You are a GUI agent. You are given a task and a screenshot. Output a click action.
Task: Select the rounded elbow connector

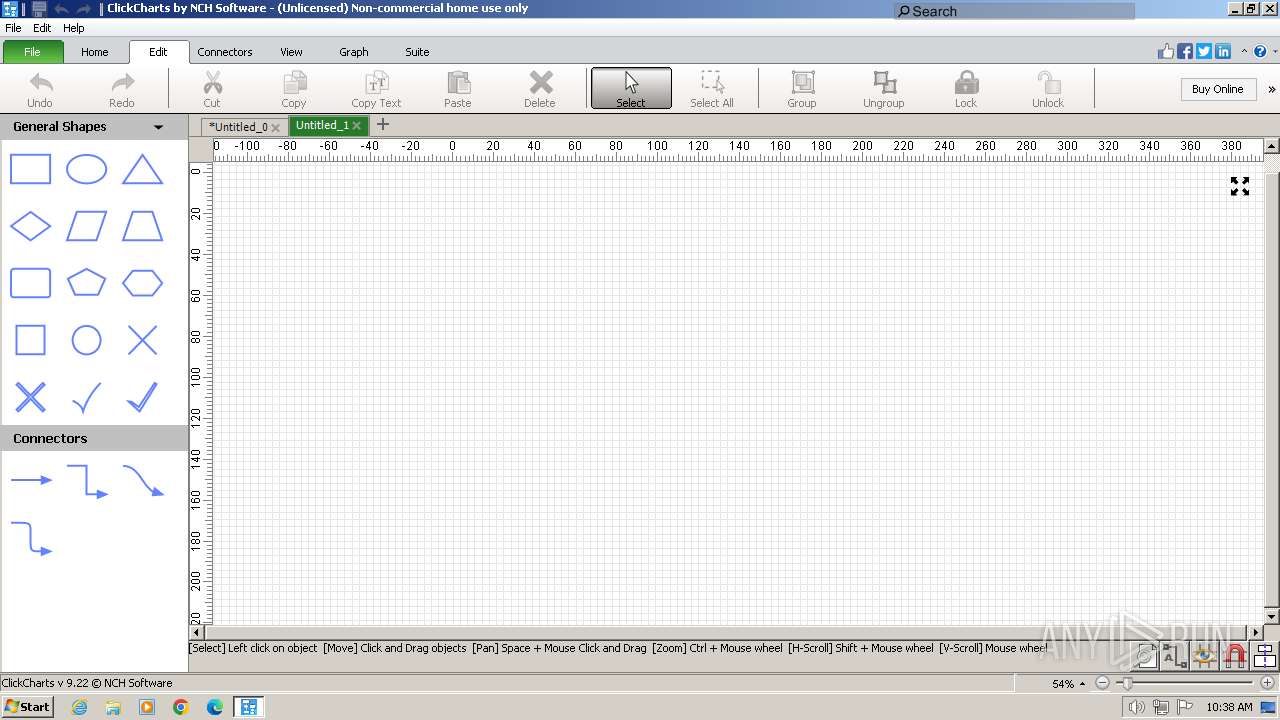click(31, 538)
